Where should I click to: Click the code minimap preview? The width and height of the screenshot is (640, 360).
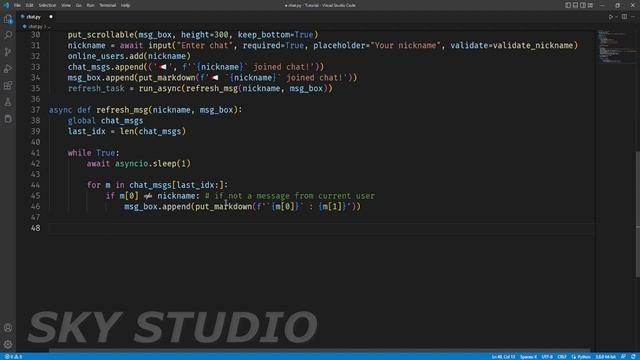click(x=616, y=47)
